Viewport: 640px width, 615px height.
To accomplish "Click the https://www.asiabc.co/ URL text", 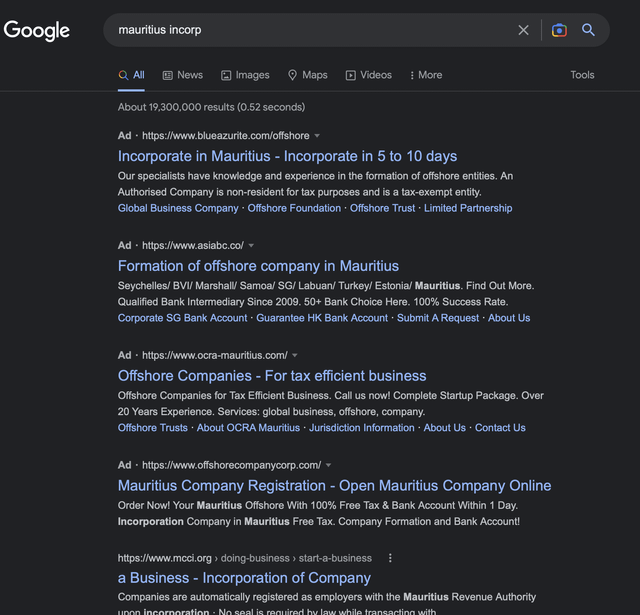I will pos(193,246).
